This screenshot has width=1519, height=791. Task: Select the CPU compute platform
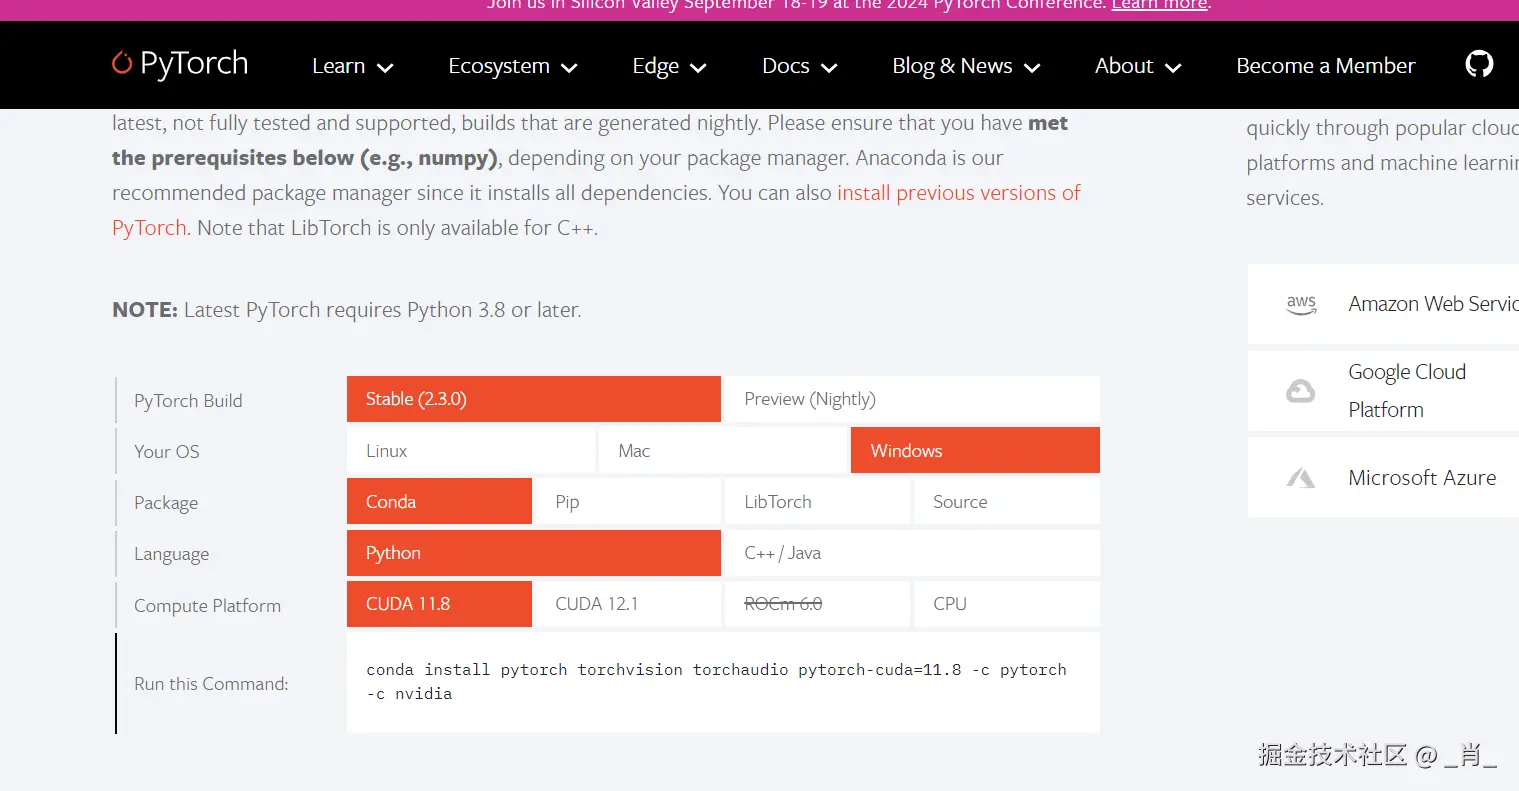tap(1006, 604)
